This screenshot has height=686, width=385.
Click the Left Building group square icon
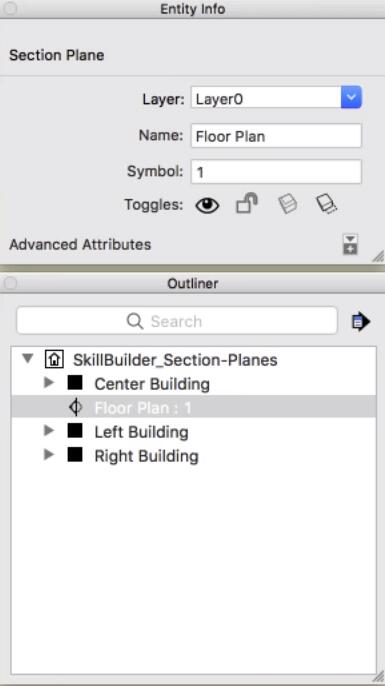pos(75,431)
